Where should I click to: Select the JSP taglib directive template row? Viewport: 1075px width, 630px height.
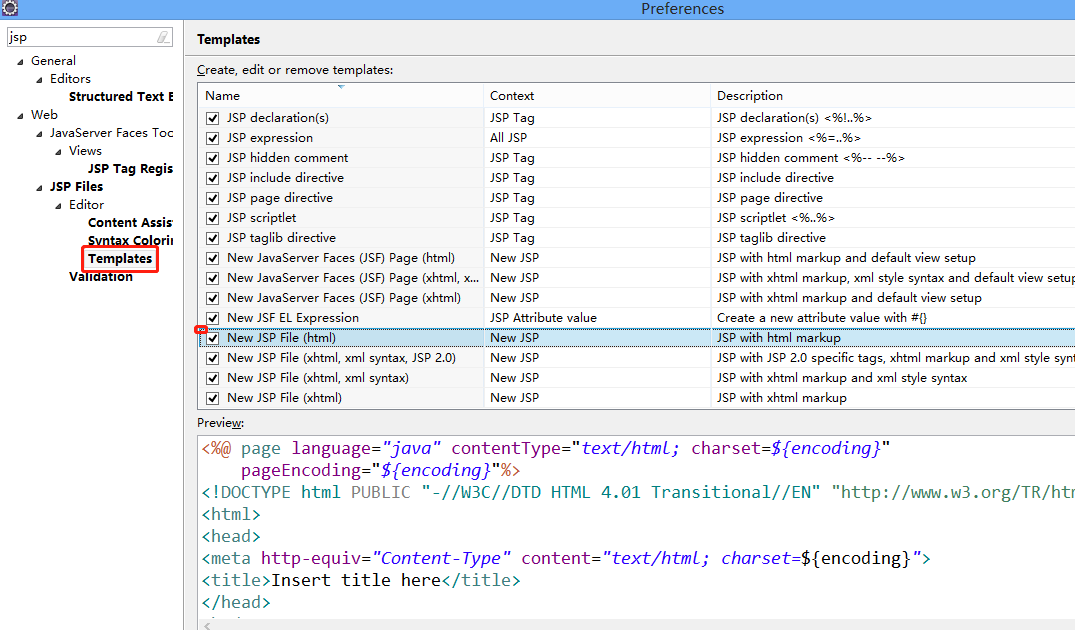281,238
